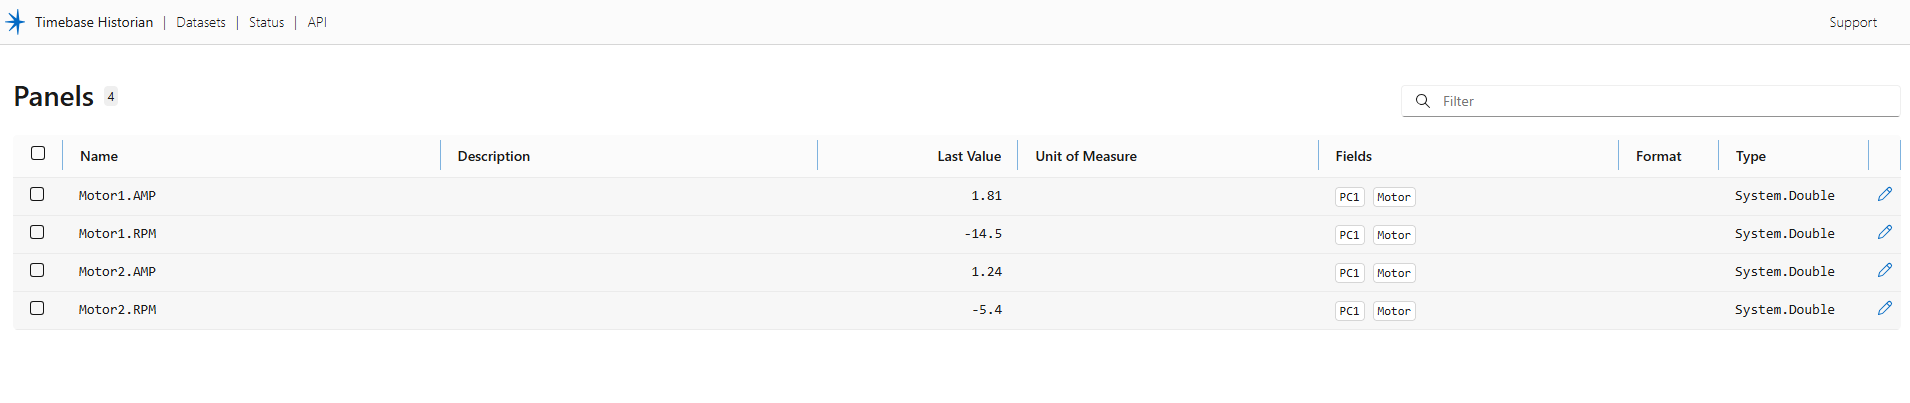The height and width of the screenshot is (403, 1910).
Task: Click the Motor field tag on Motor2.RPM
Action: (x=1393, y=311)
